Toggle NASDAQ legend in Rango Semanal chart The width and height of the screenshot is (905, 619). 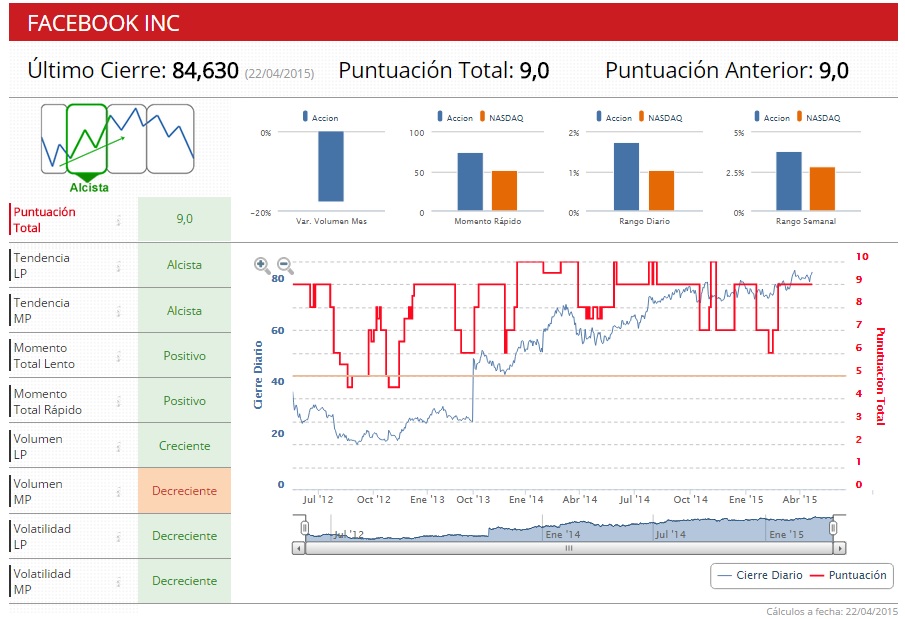[818, 117]
